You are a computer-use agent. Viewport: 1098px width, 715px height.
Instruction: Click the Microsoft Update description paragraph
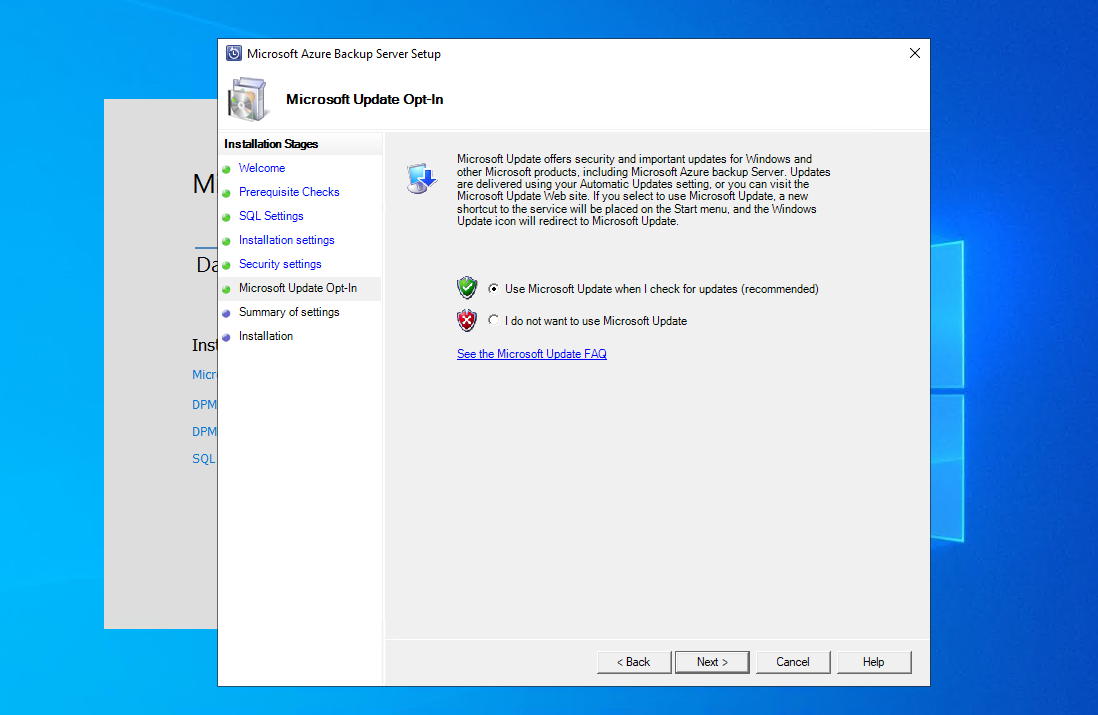coord(644,190)
